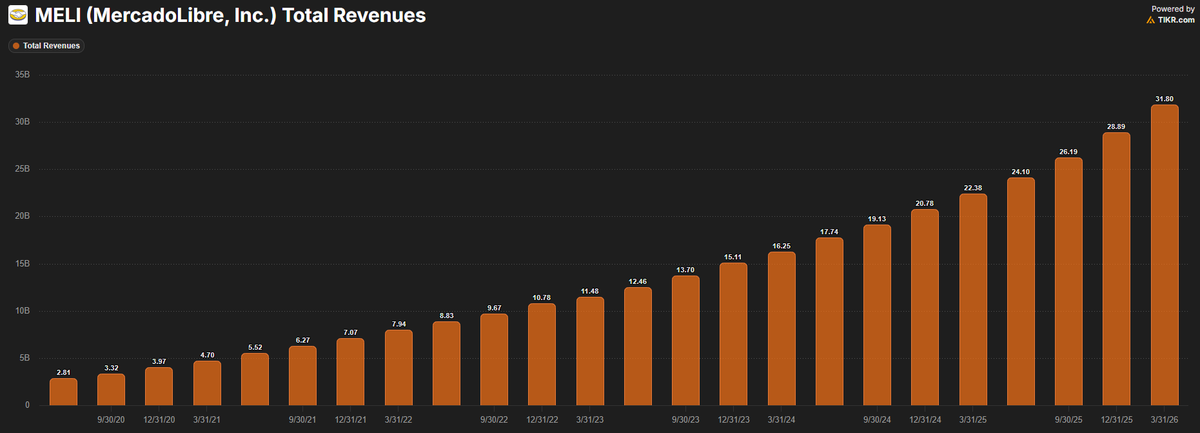1200x433 pixels.
Task: Click the 3/31/25 x-axis date
Action: click(973, 421)
